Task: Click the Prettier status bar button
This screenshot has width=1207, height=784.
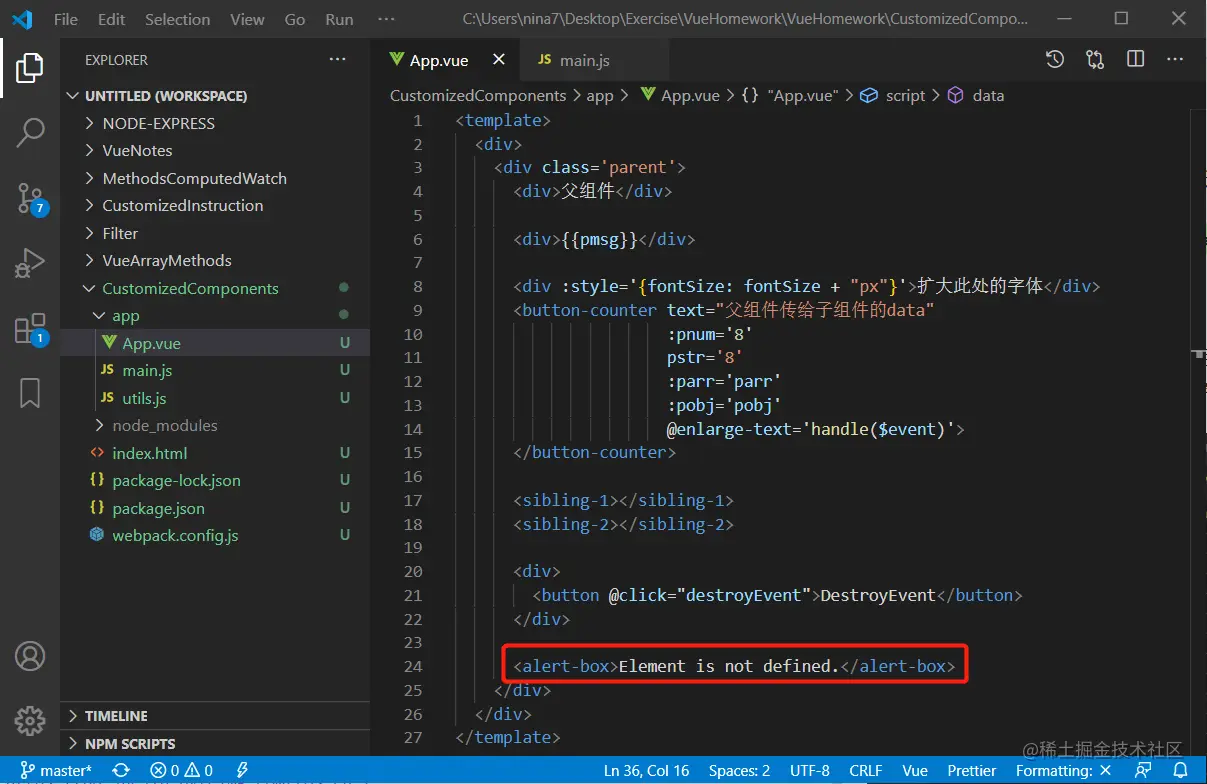Action: coord(972,771)
